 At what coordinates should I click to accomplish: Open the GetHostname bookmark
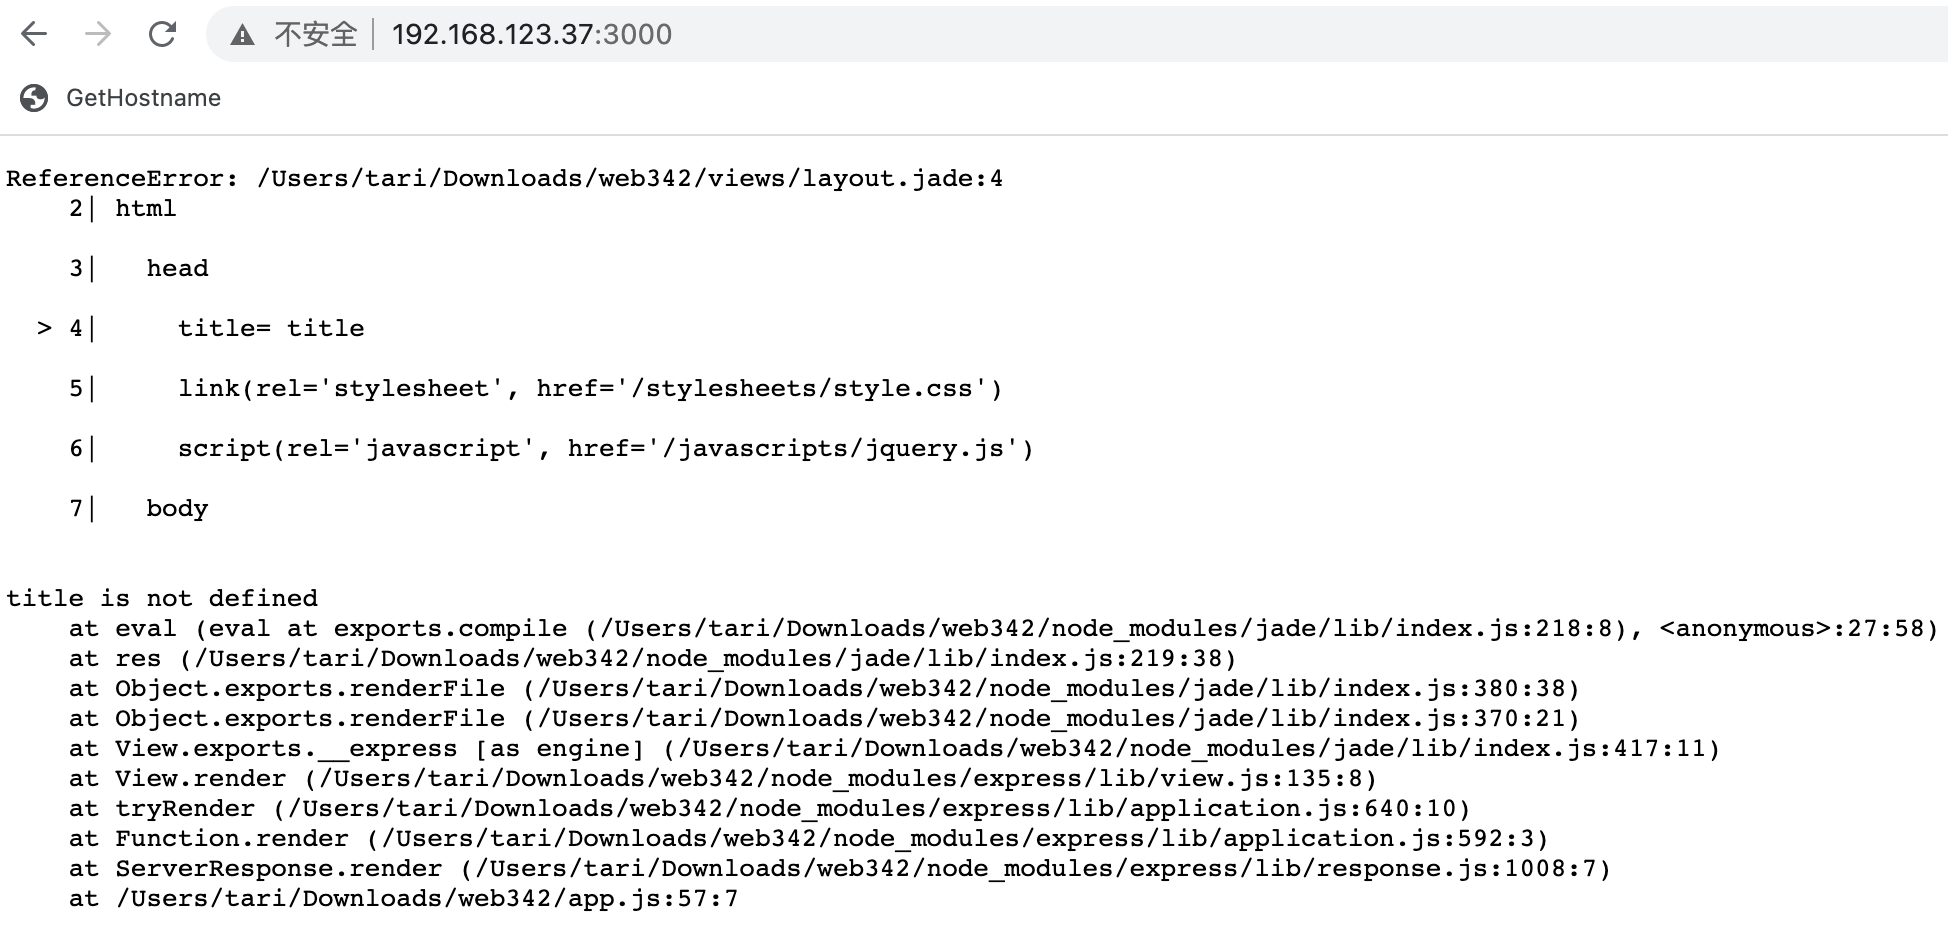click(143, 98)
